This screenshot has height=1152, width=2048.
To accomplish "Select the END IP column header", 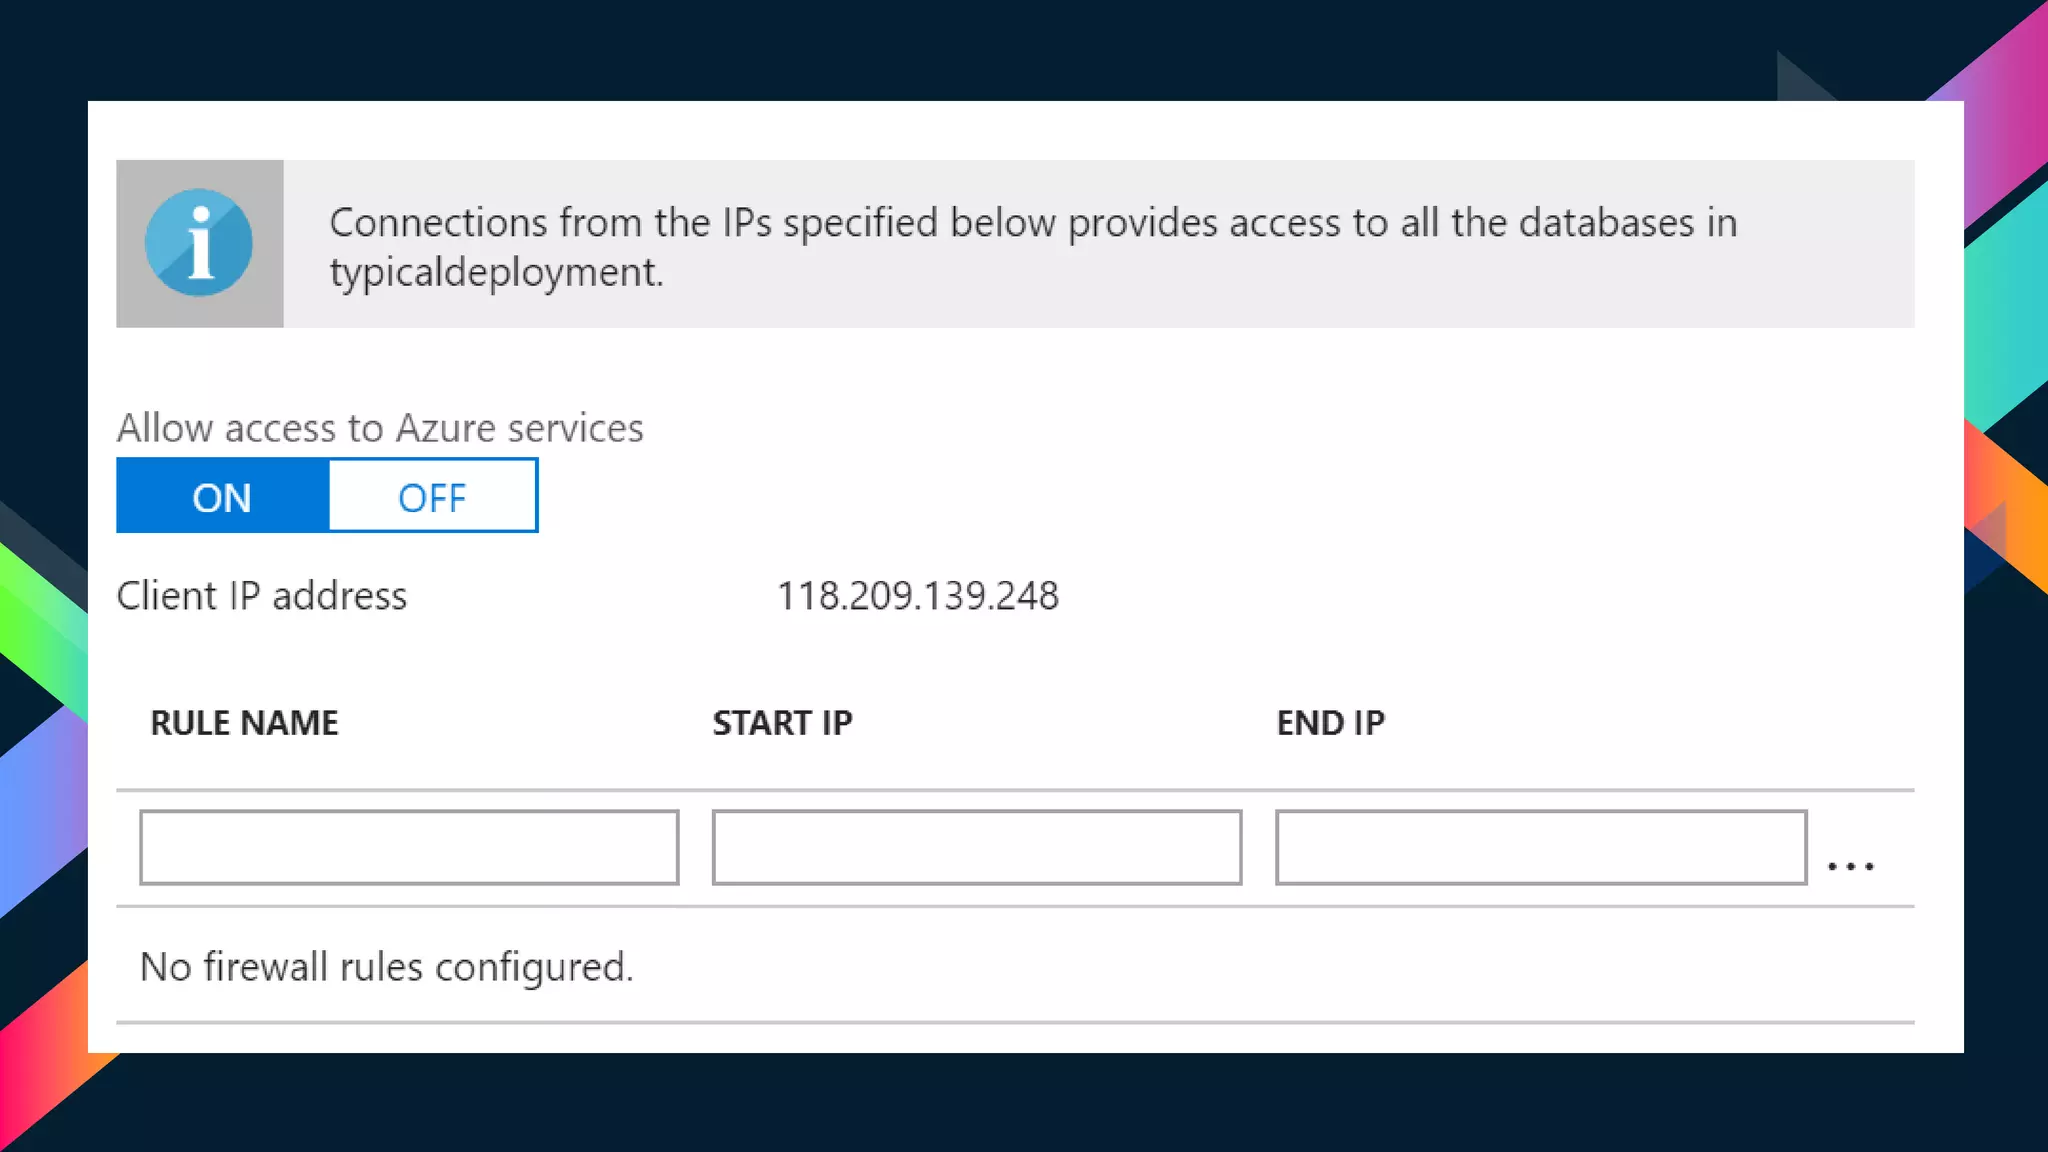I will (1330, 723).
